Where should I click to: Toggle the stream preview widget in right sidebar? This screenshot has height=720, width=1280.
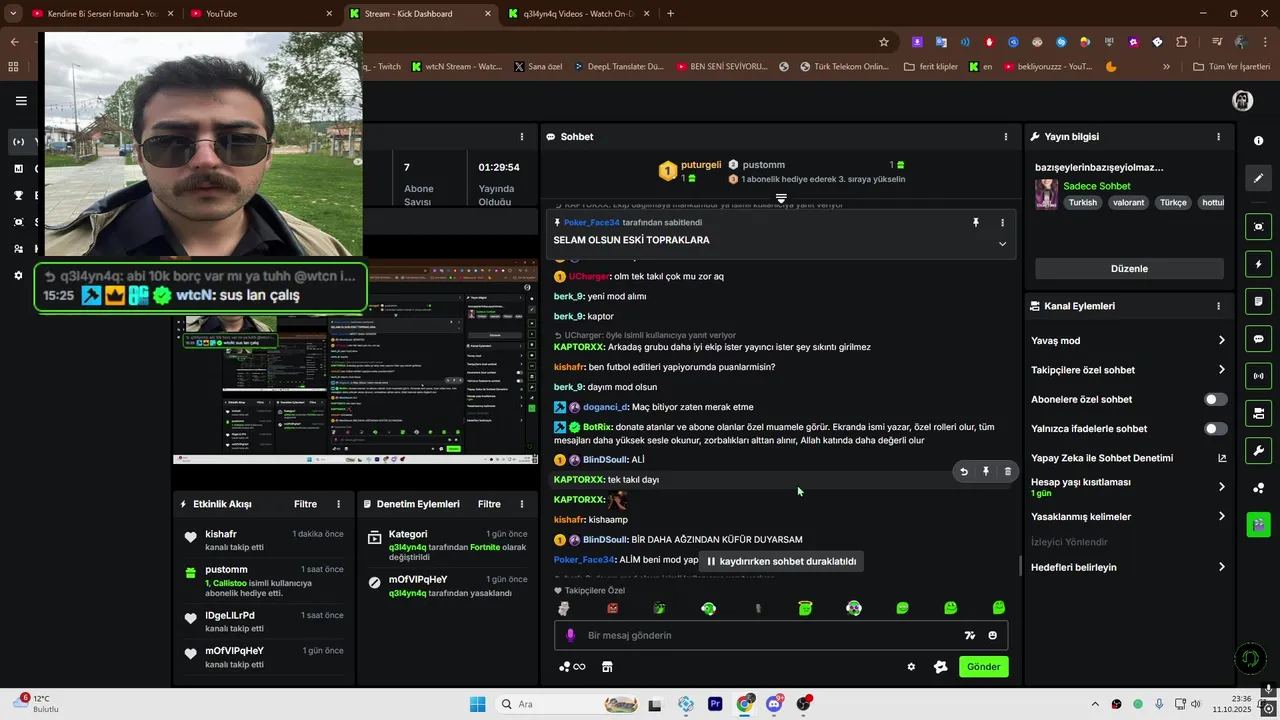(x=1259, y=227)
